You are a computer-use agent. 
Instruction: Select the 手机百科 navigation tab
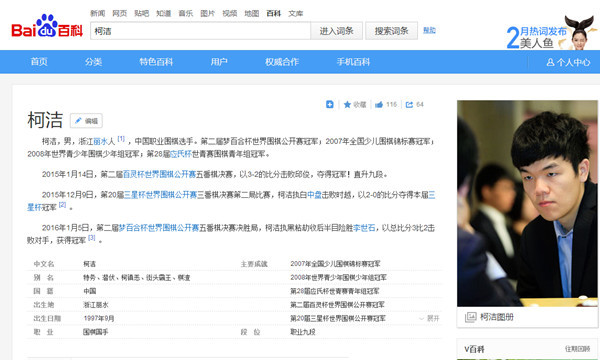353,62
